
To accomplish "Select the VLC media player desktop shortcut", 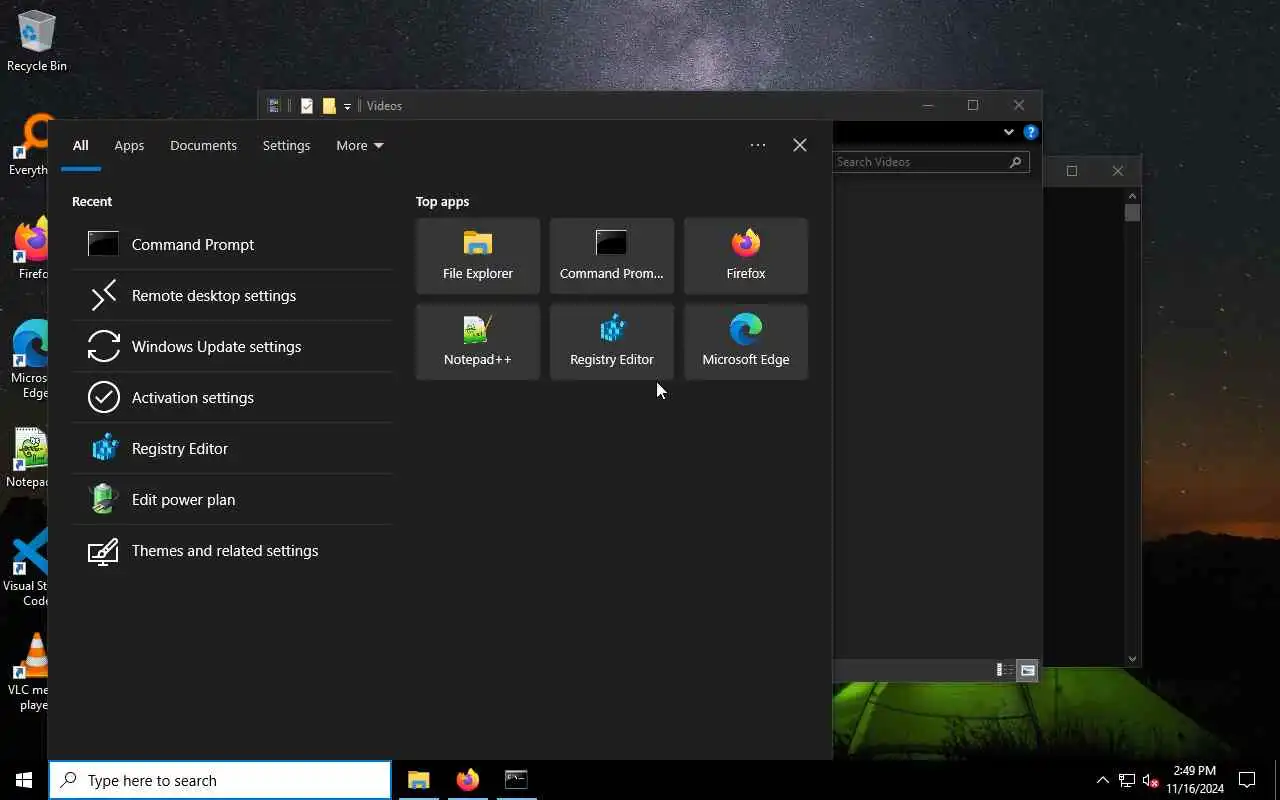I will coord(29,672).
